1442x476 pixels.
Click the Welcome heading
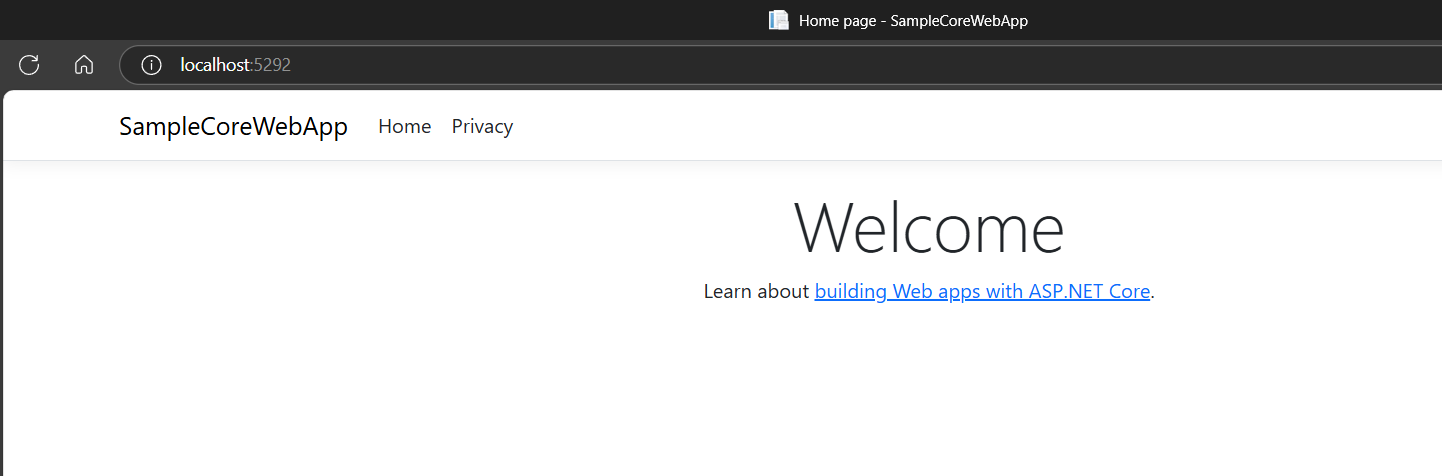929,228
